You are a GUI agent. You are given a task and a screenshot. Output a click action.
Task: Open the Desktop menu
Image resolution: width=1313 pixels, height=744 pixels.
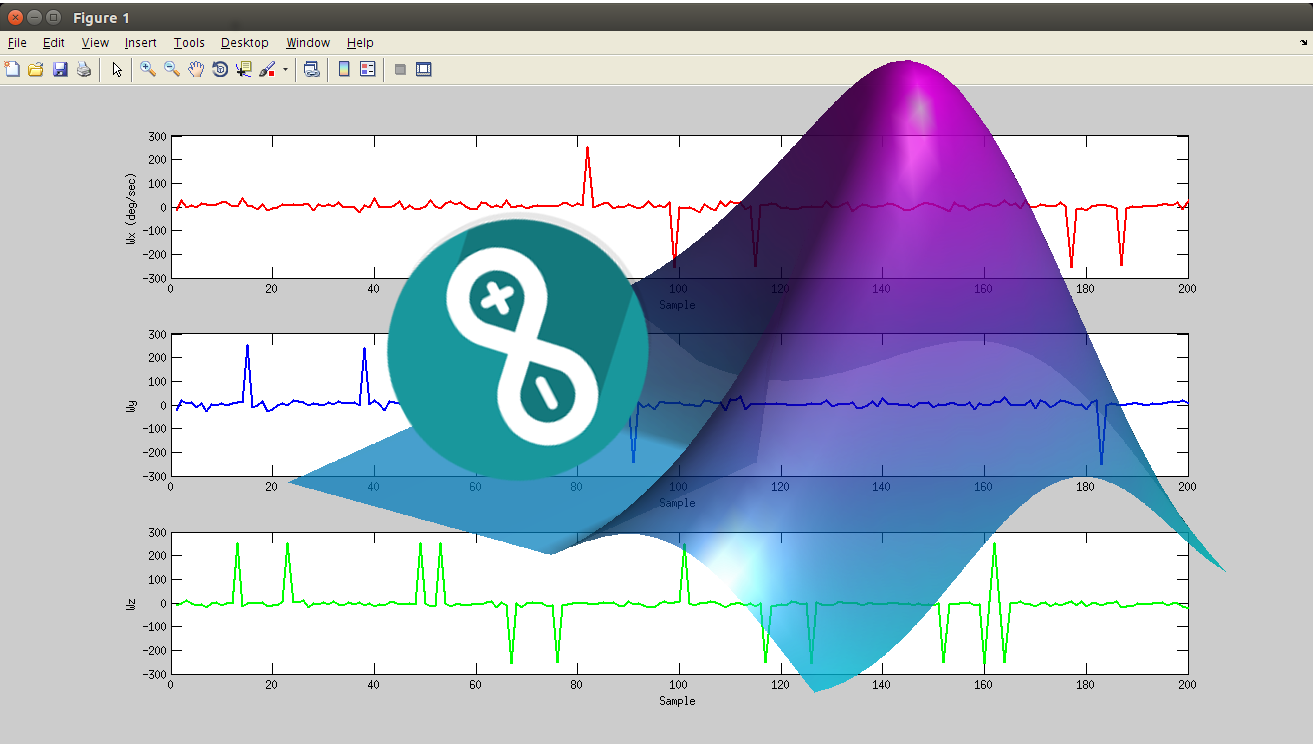(244, 42)
